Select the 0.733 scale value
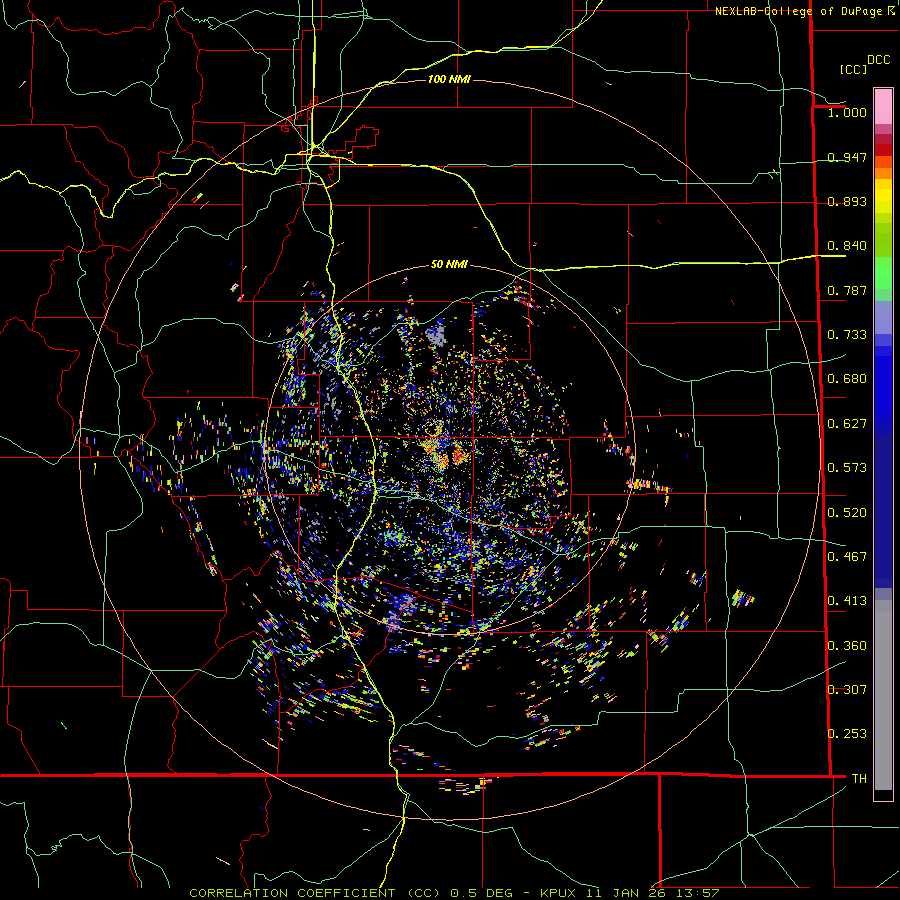The image size is (900, 900). [847, 335]
